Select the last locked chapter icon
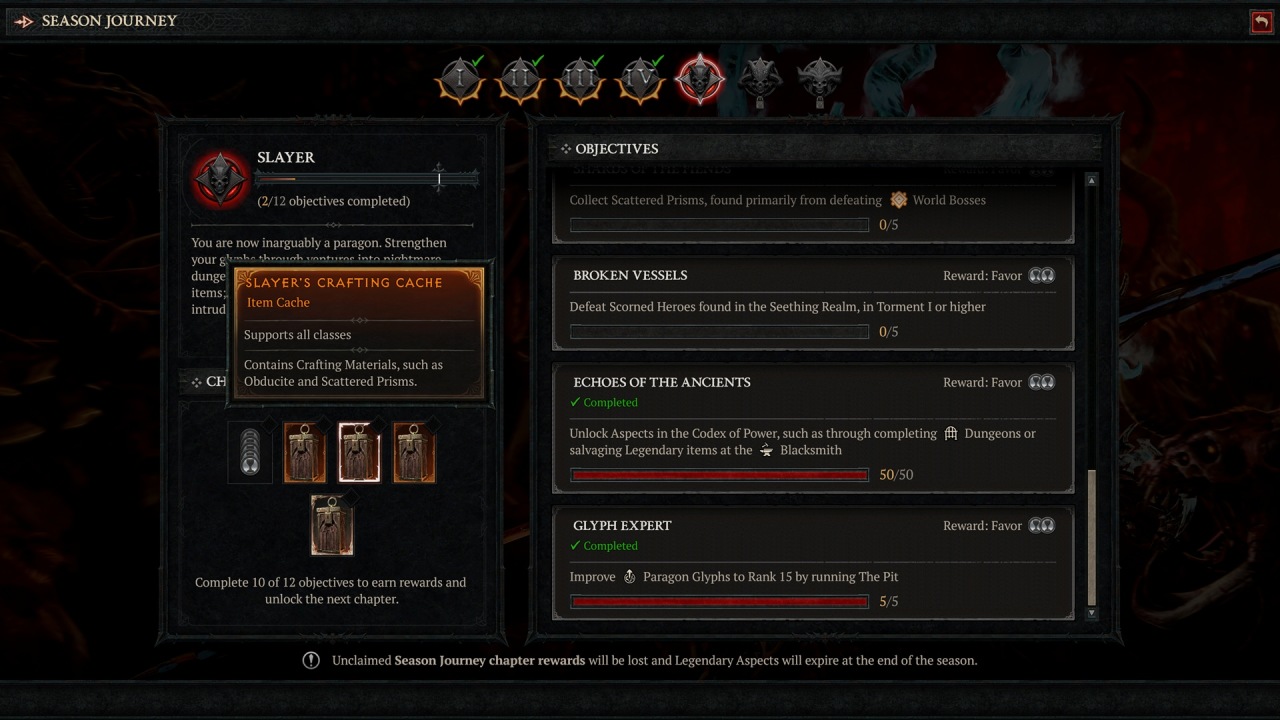Screen dimensions: 1280x720 (820, 82)
